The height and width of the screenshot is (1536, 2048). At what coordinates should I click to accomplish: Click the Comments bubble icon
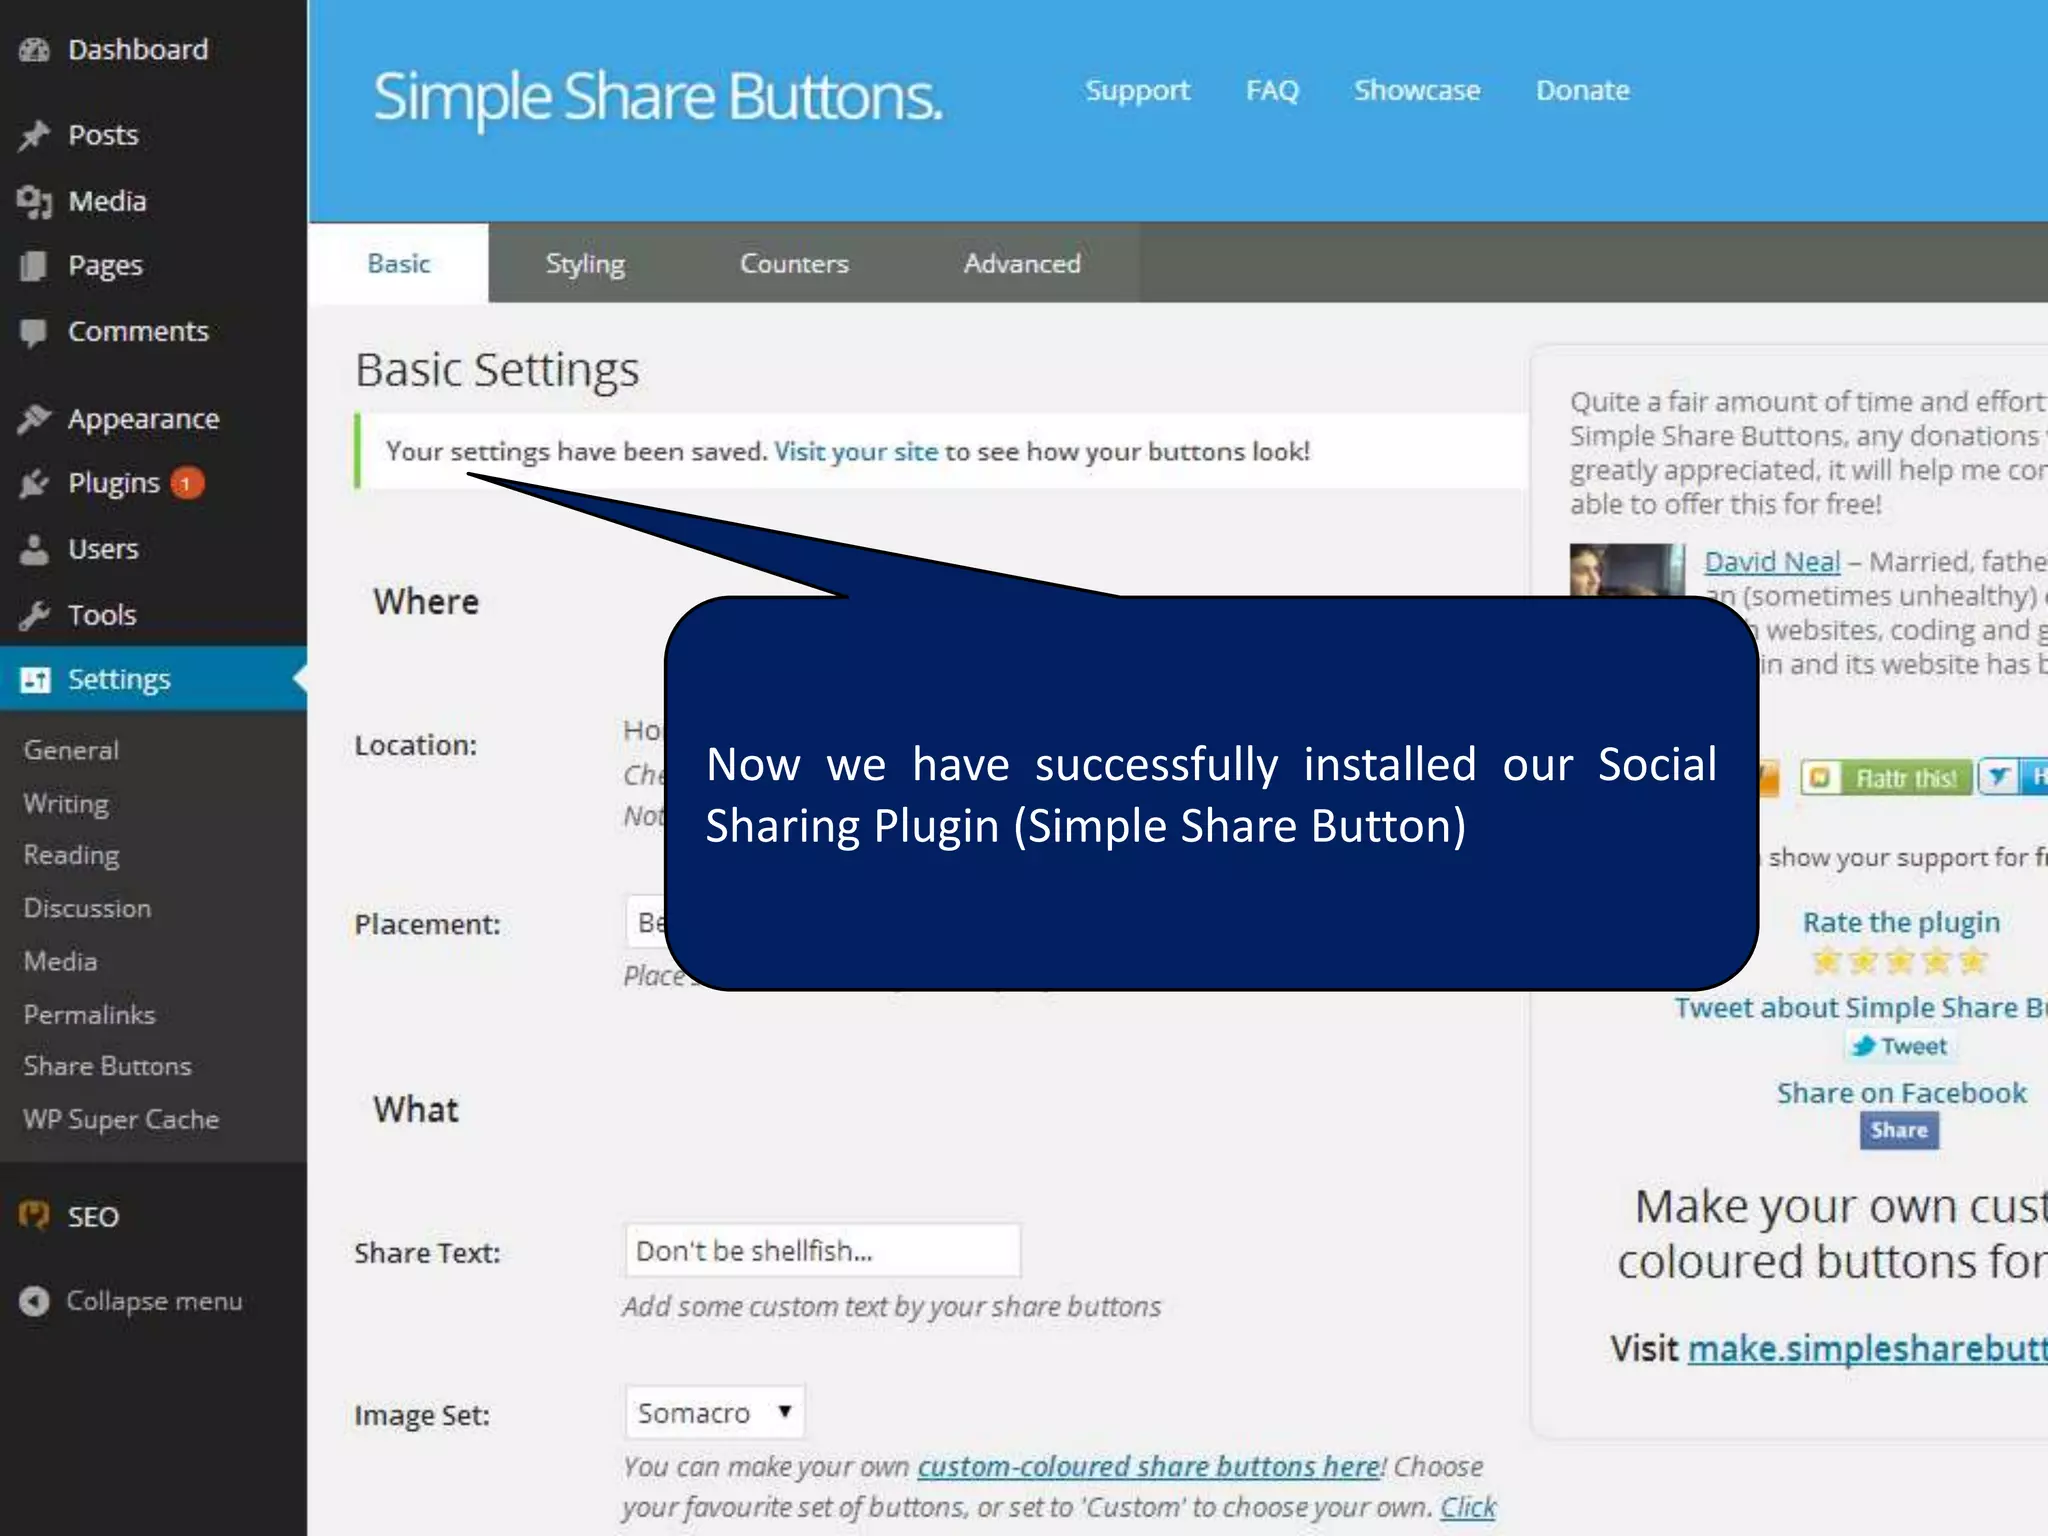click(34, 332)
